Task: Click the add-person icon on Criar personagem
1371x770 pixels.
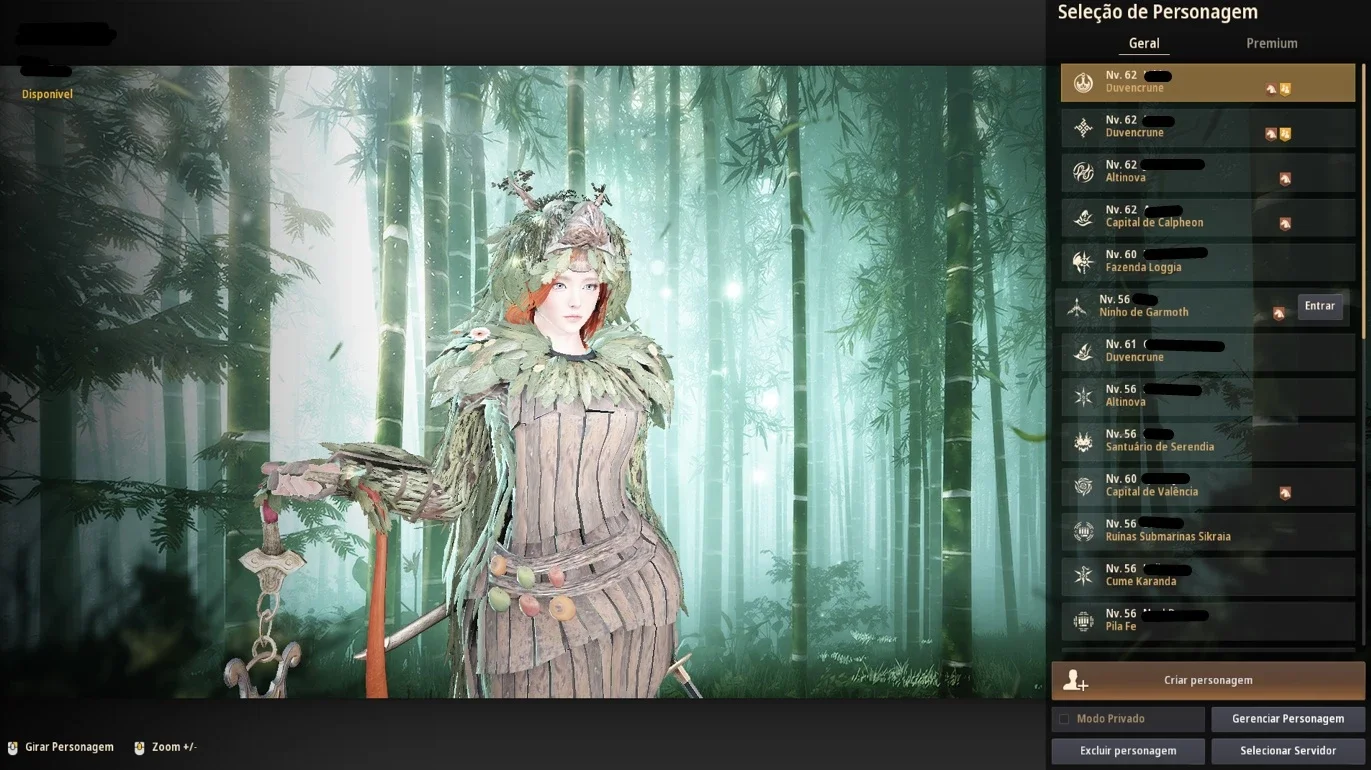Action: point(1075,681)
